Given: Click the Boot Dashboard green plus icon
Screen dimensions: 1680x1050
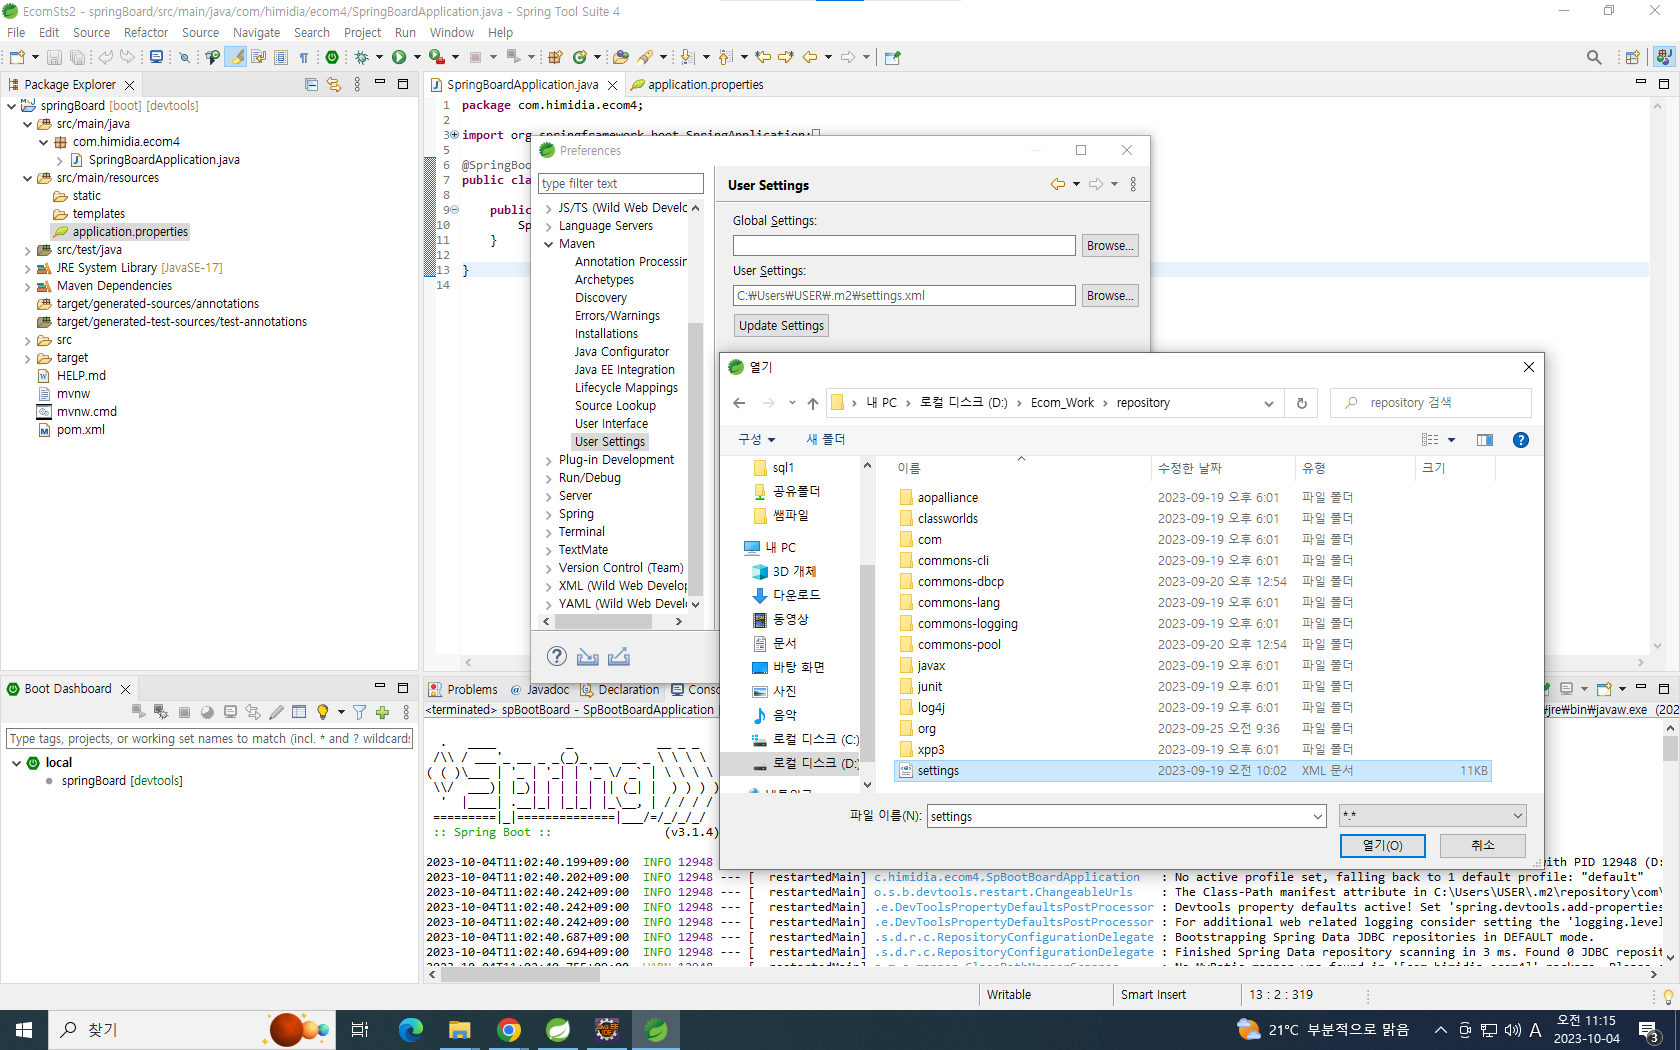Looking at the screenshot, I should [x=382, y=712].
